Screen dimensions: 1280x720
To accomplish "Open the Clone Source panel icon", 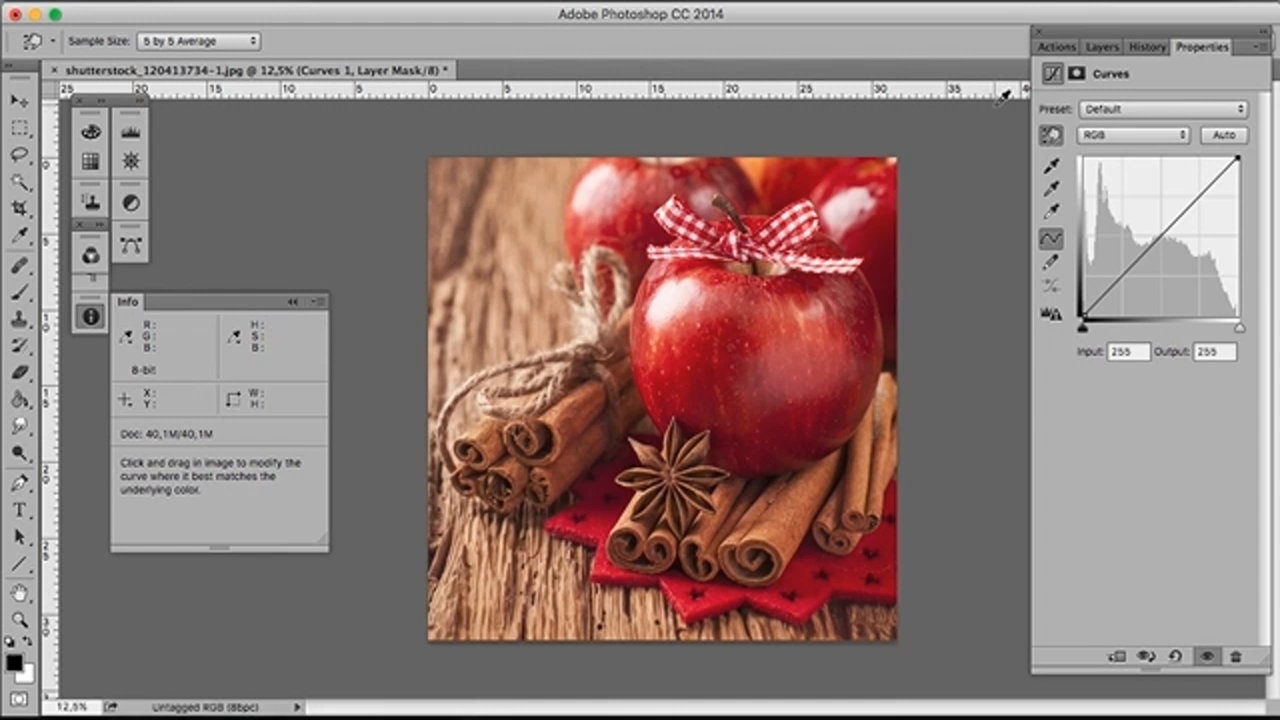I will [91, 203].
